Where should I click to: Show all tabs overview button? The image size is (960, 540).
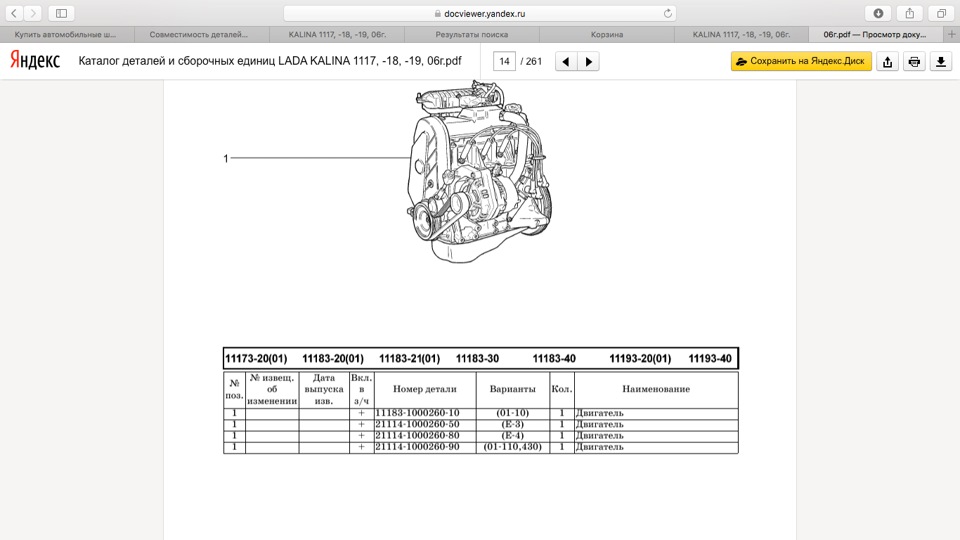[941, 13]
